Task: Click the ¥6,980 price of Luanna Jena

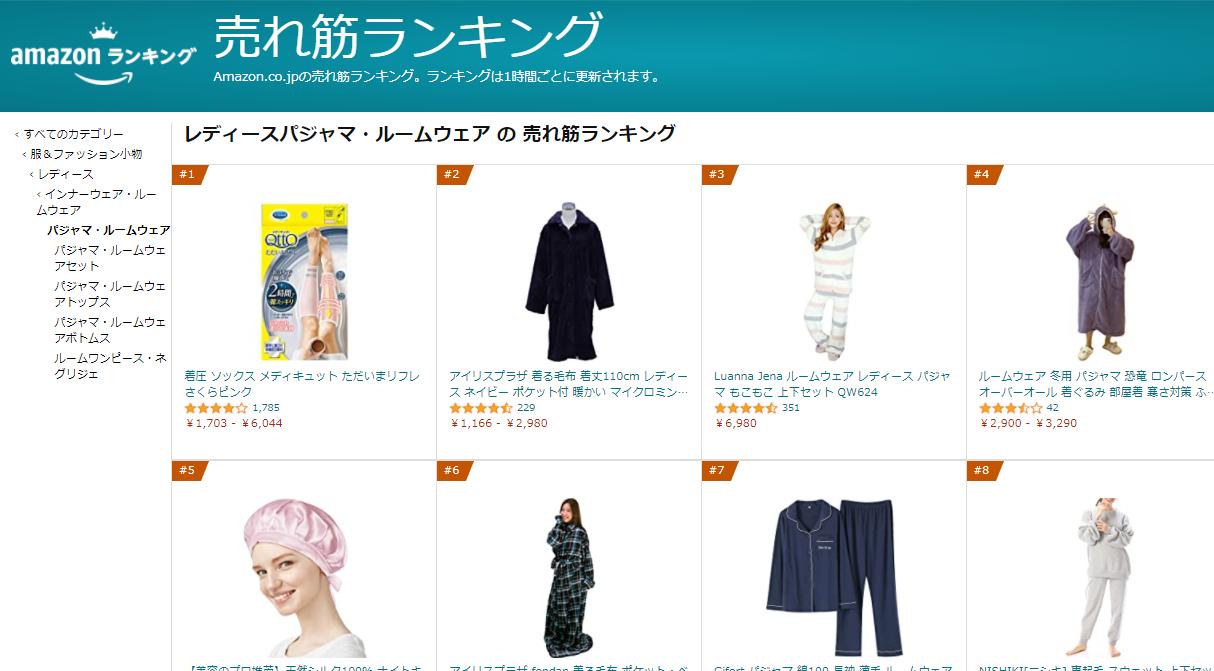Action: [736, 423]
